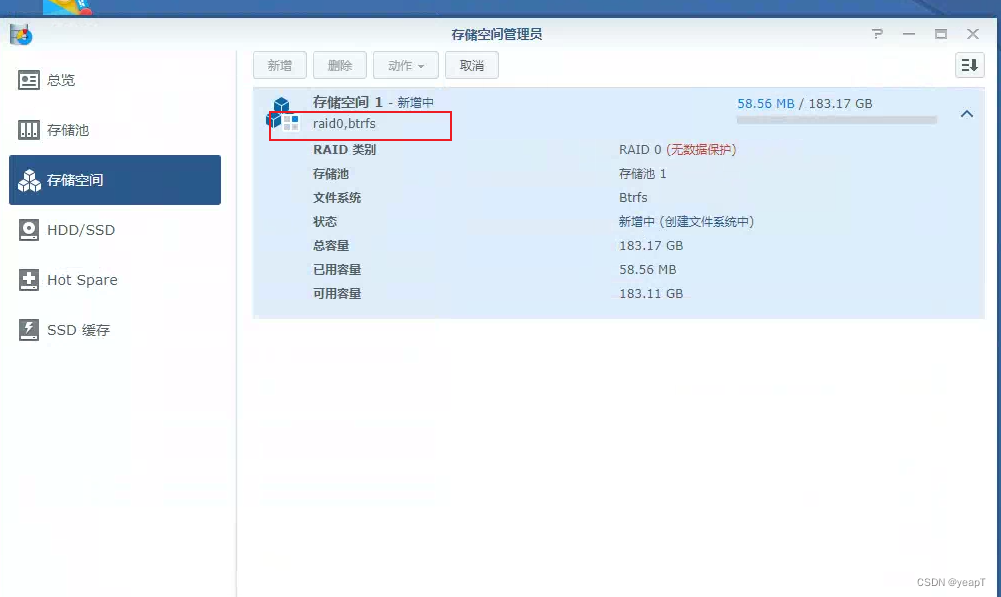Image resolution: width=1001 pixels, height=597 pixels.
Task: Select the 存储空间 1 - 新增中 title
Action: pos(373,102)
